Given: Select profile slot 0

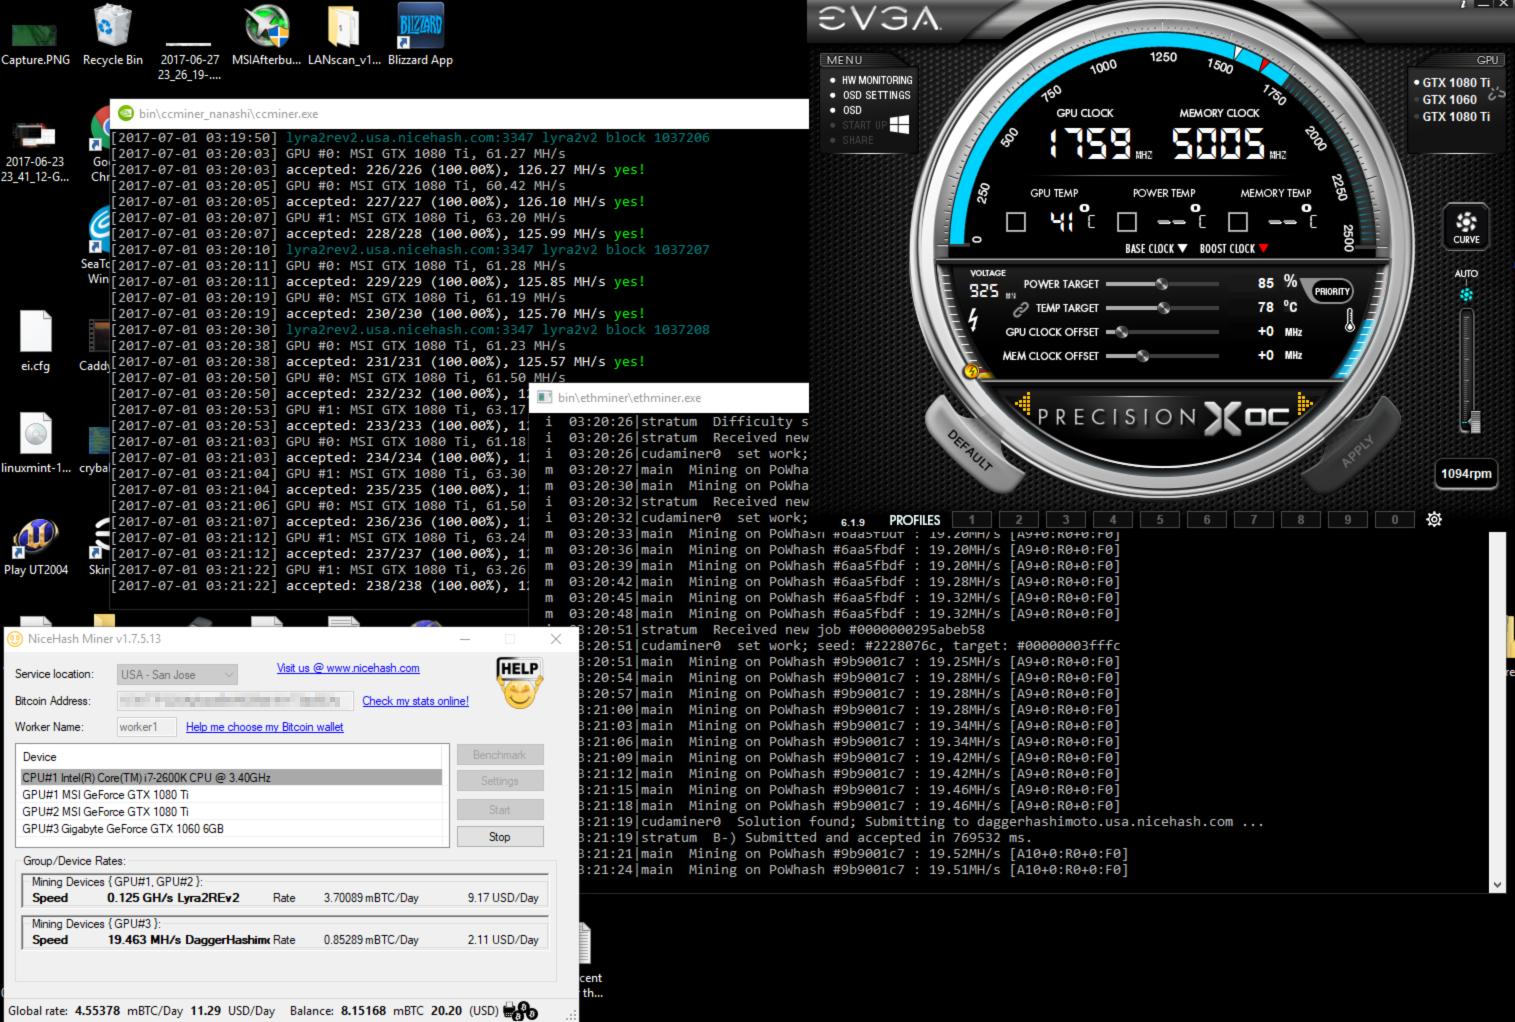Looking at the screenshot, I should 1395,520.
